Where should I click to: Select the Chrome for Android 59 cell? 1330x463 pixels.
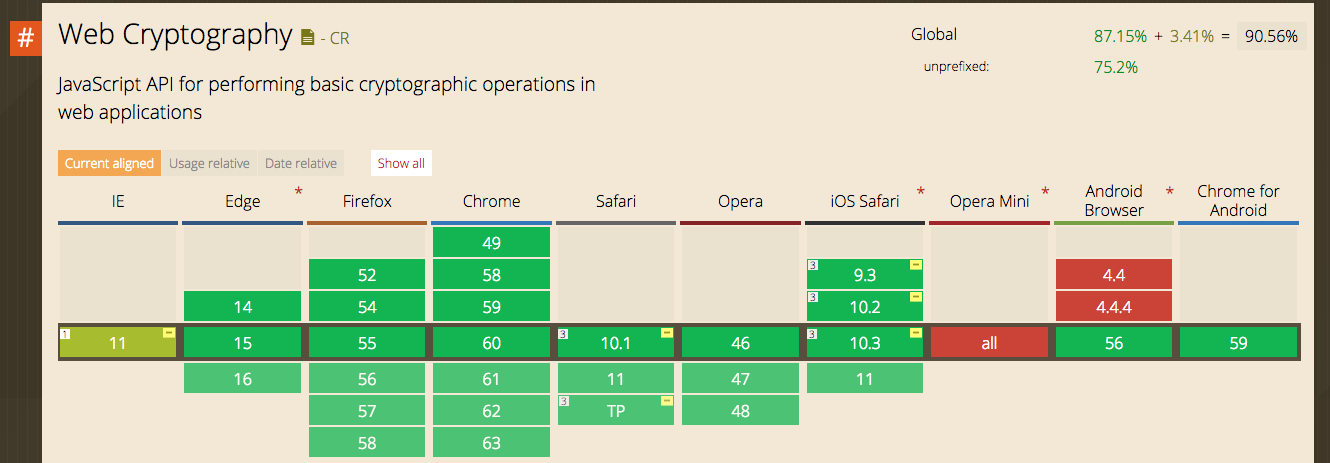pos(1238,343)
